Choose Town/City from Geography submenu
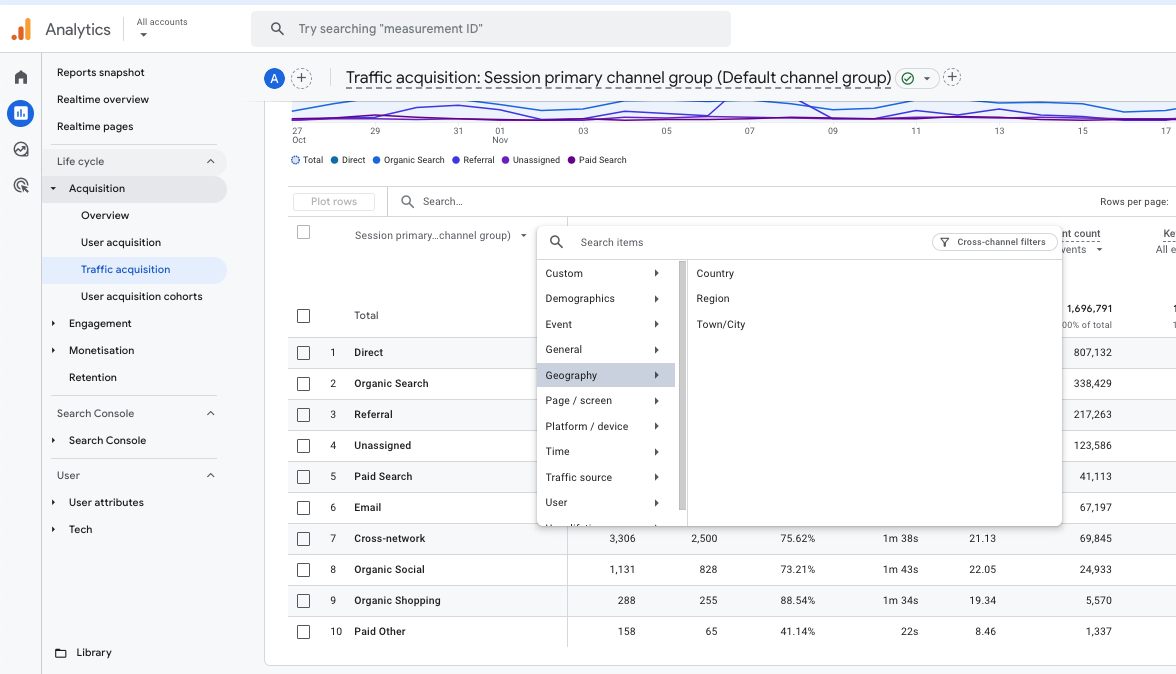This screenshot has height=674, width=1176. coord(721,325)
